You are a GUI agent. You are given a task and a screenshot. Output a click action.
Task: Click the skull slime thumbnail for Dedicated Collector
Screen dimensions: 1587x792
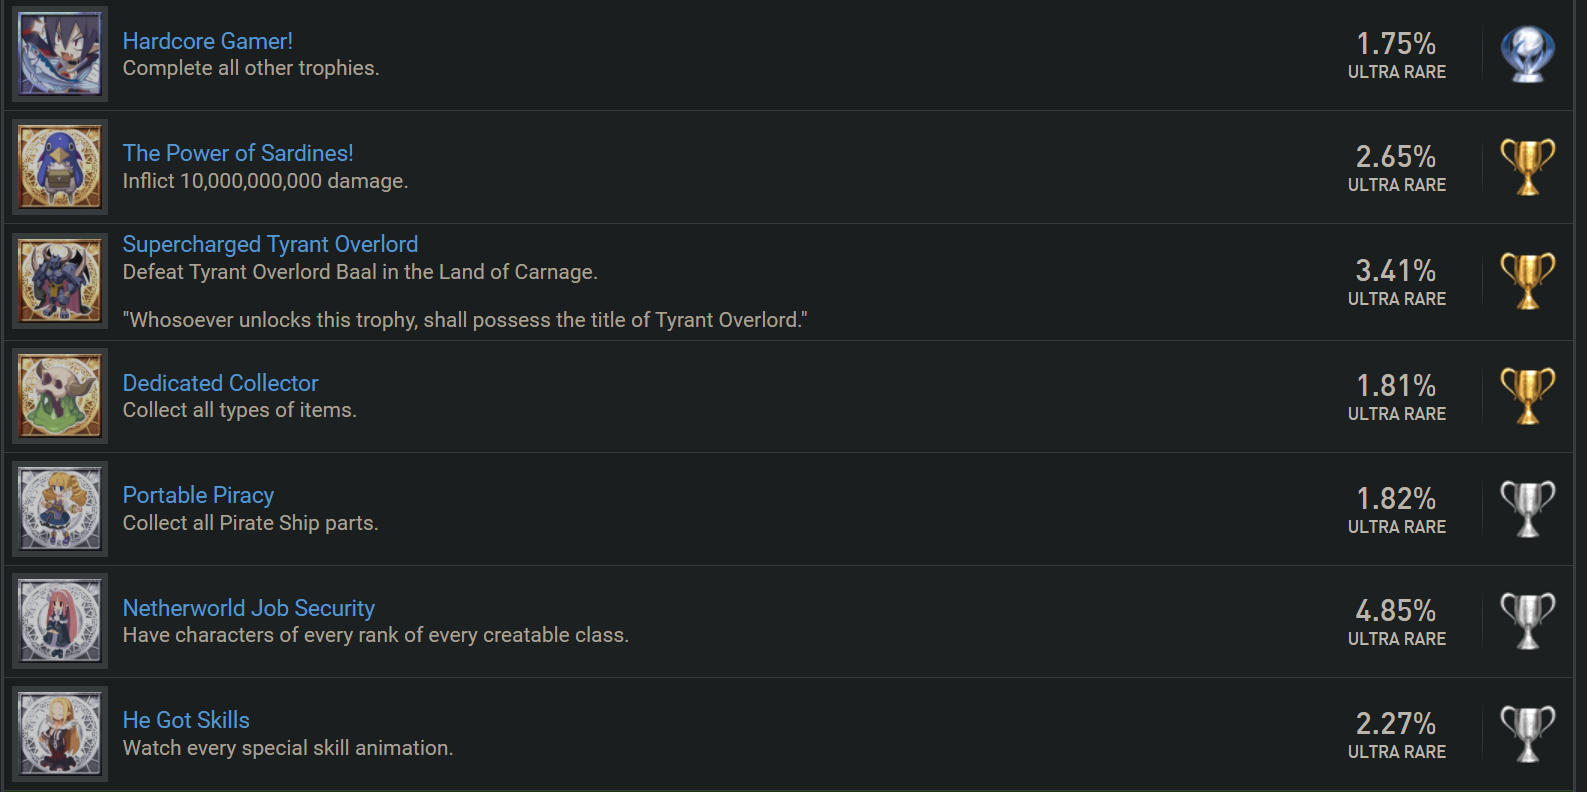click(60, 396)
